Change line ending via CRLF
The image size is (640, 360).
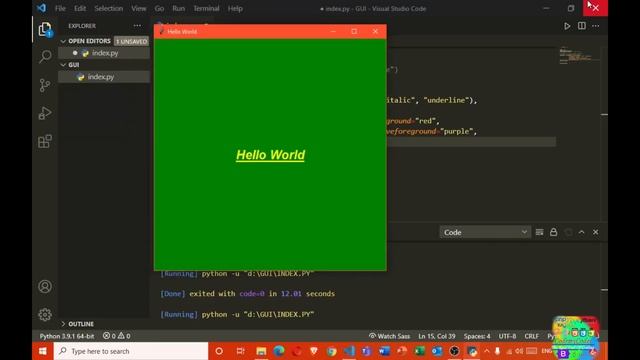[x=531, y=336]
